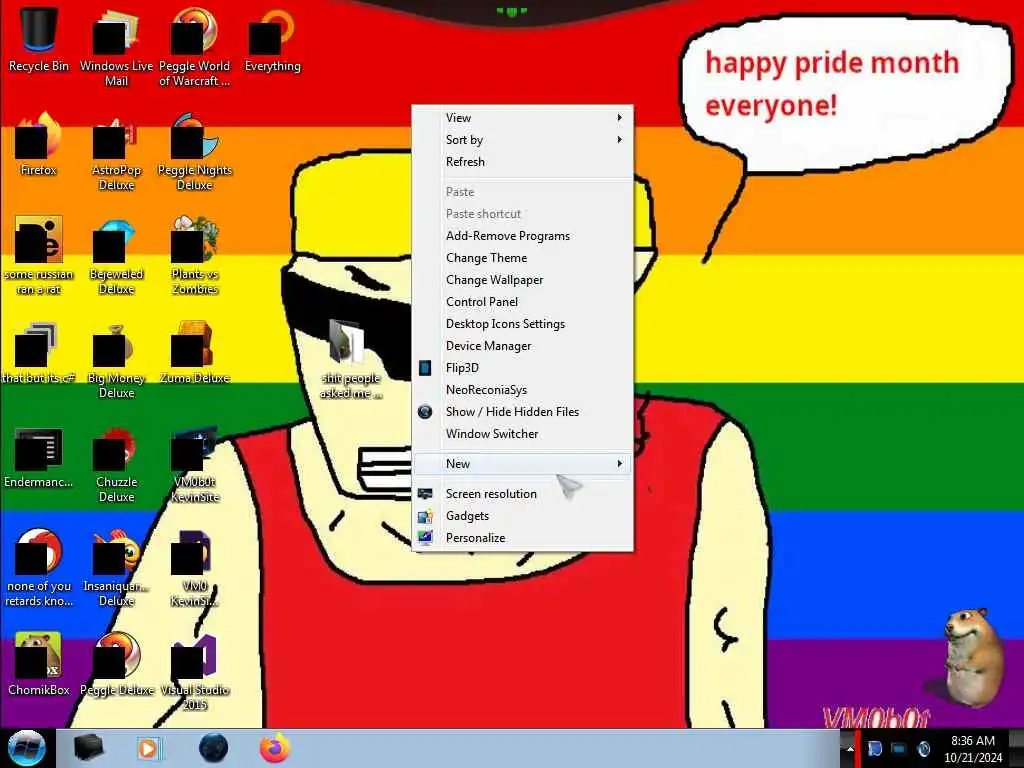Image resolution: width=1024 pixels, height=768 pixels.
Task: Click the monitor icon in system tray
Action: click(x=899, y=749)
